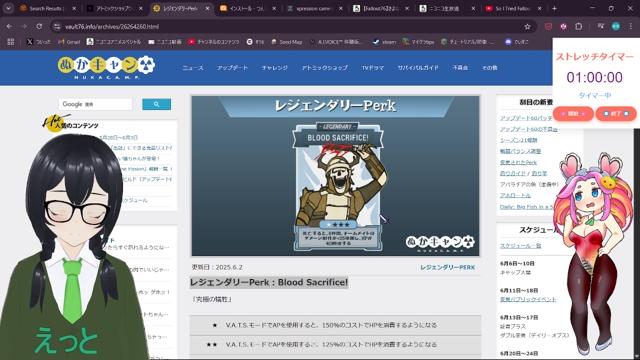This screenshot has width=640, height=360.
Task: Click the 01:00:00 timer display
Action: point(594,77)
